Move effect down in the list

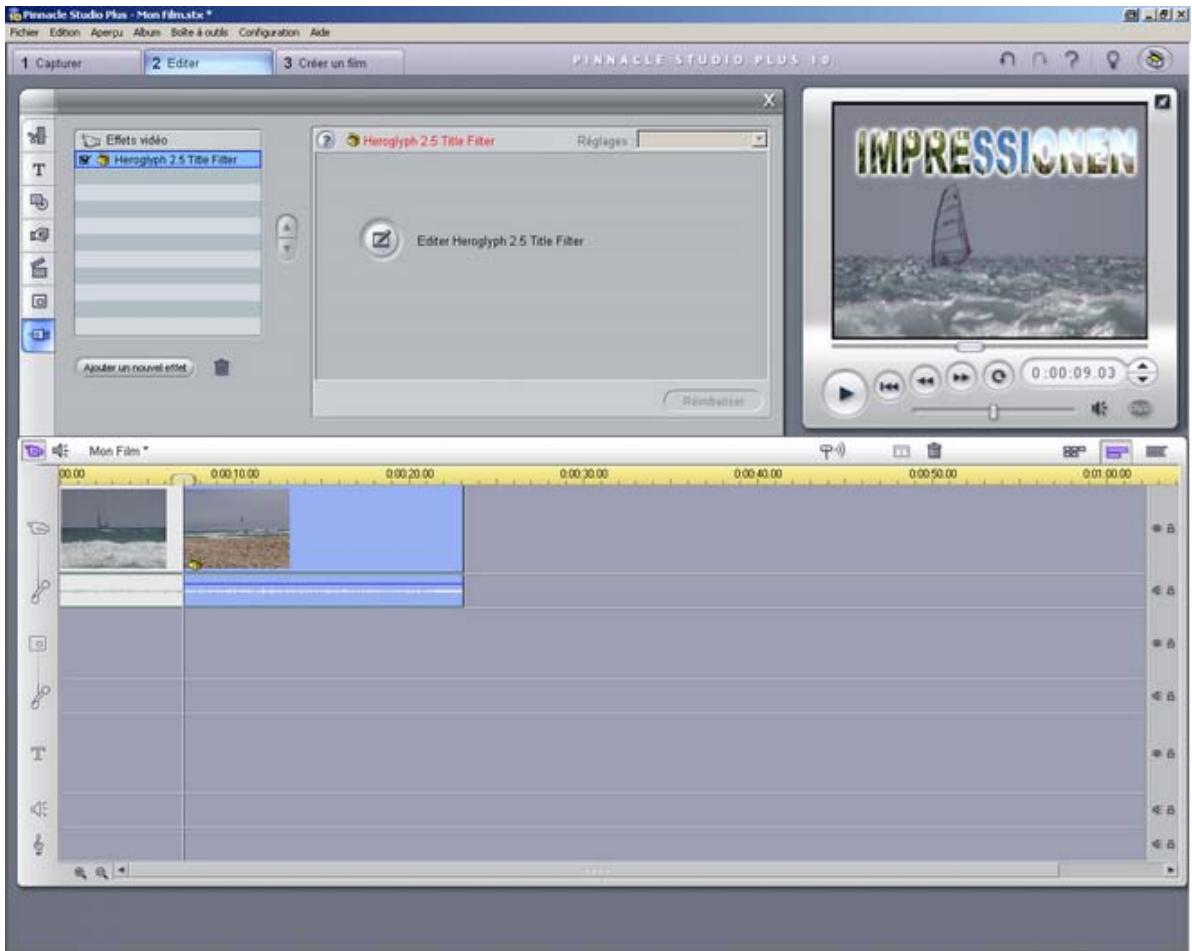coord(287,249)
